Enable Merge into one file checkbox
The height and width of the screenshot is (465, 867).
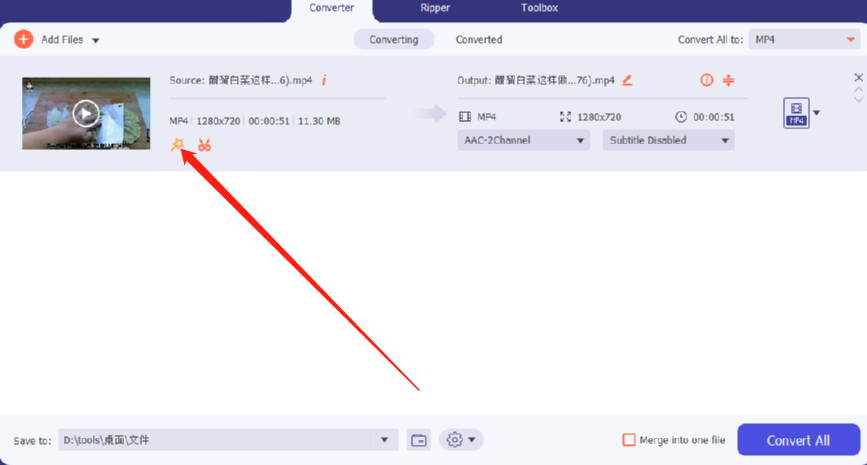pos(629,440)
